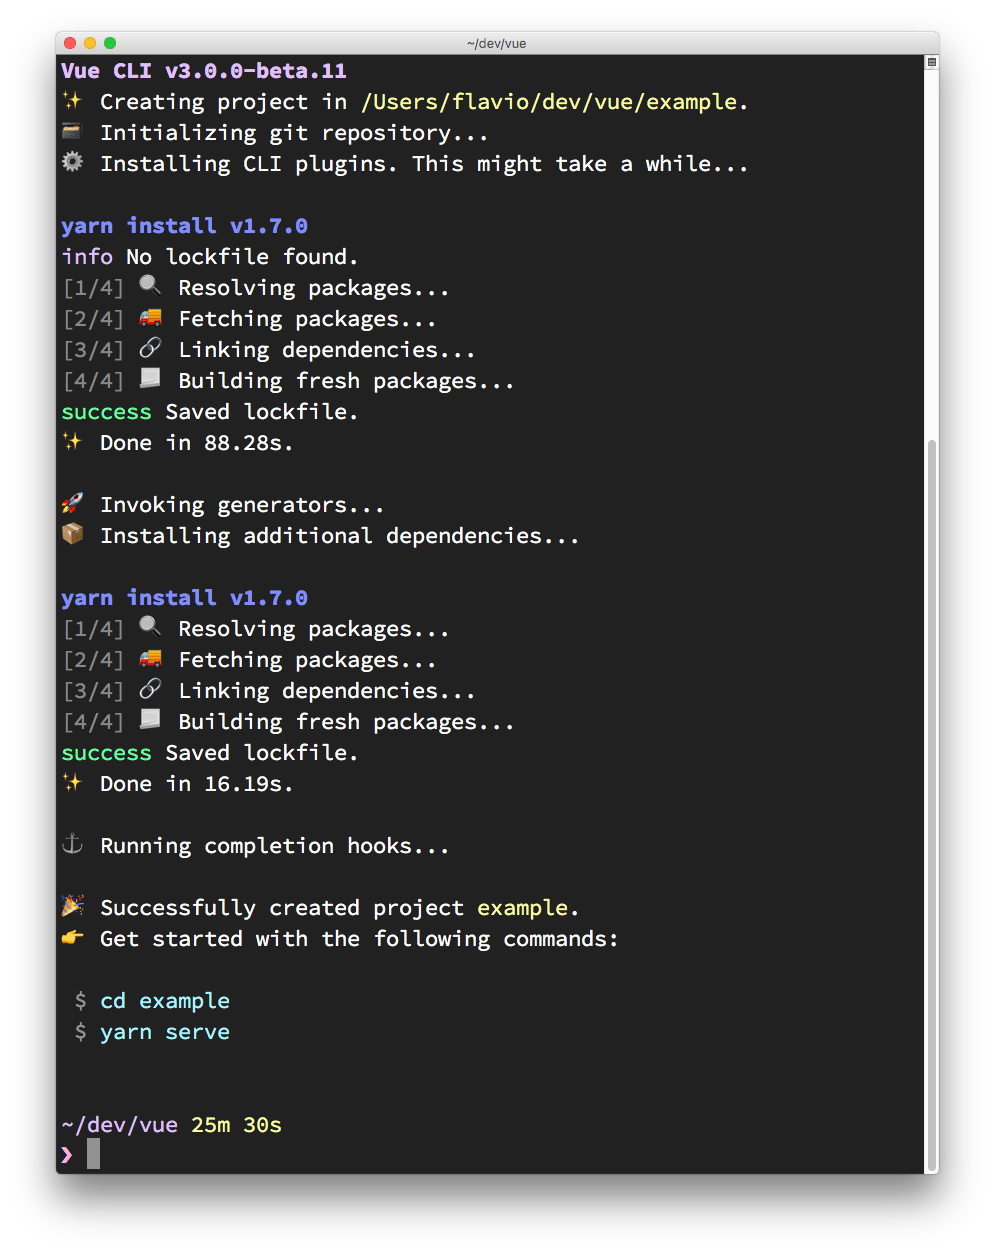This screenshot has width=995, height=1254.
Task: Click the second truck emoji beside Fetching packages
Action: pos(150,659)
